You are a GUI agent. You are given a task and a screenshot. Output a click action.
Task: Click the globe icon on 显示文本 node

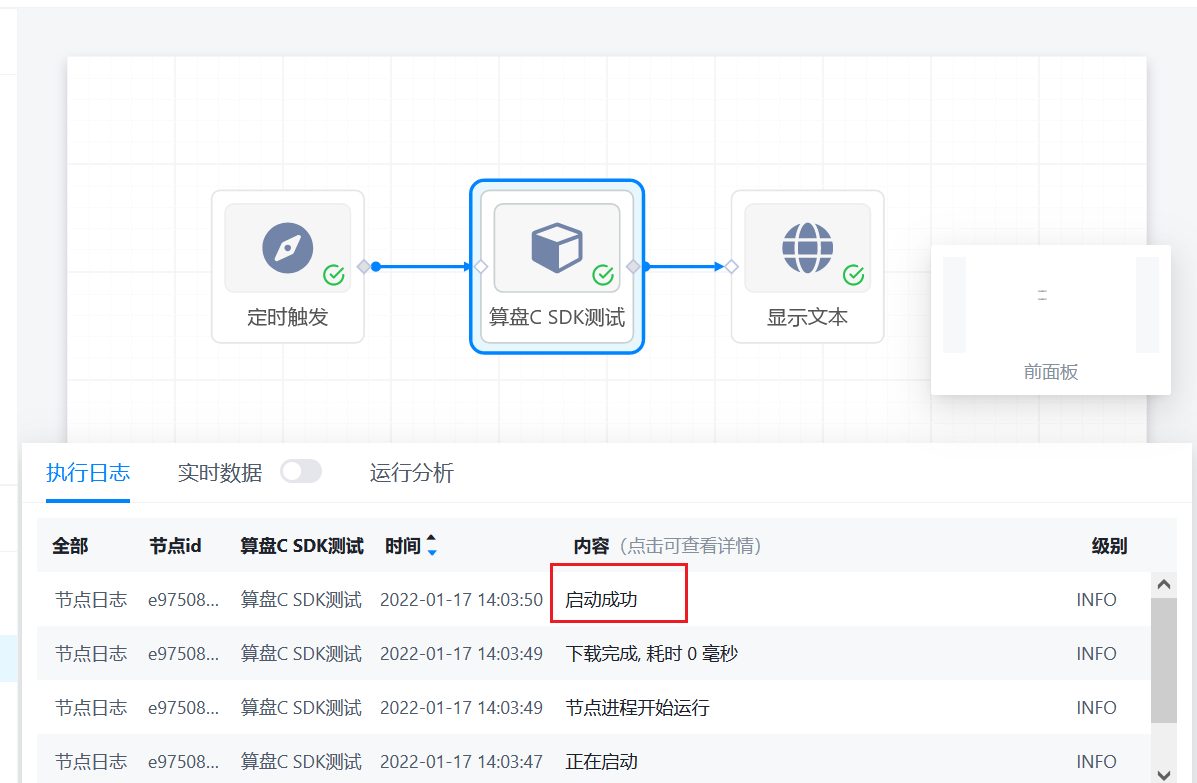[807, 248]
